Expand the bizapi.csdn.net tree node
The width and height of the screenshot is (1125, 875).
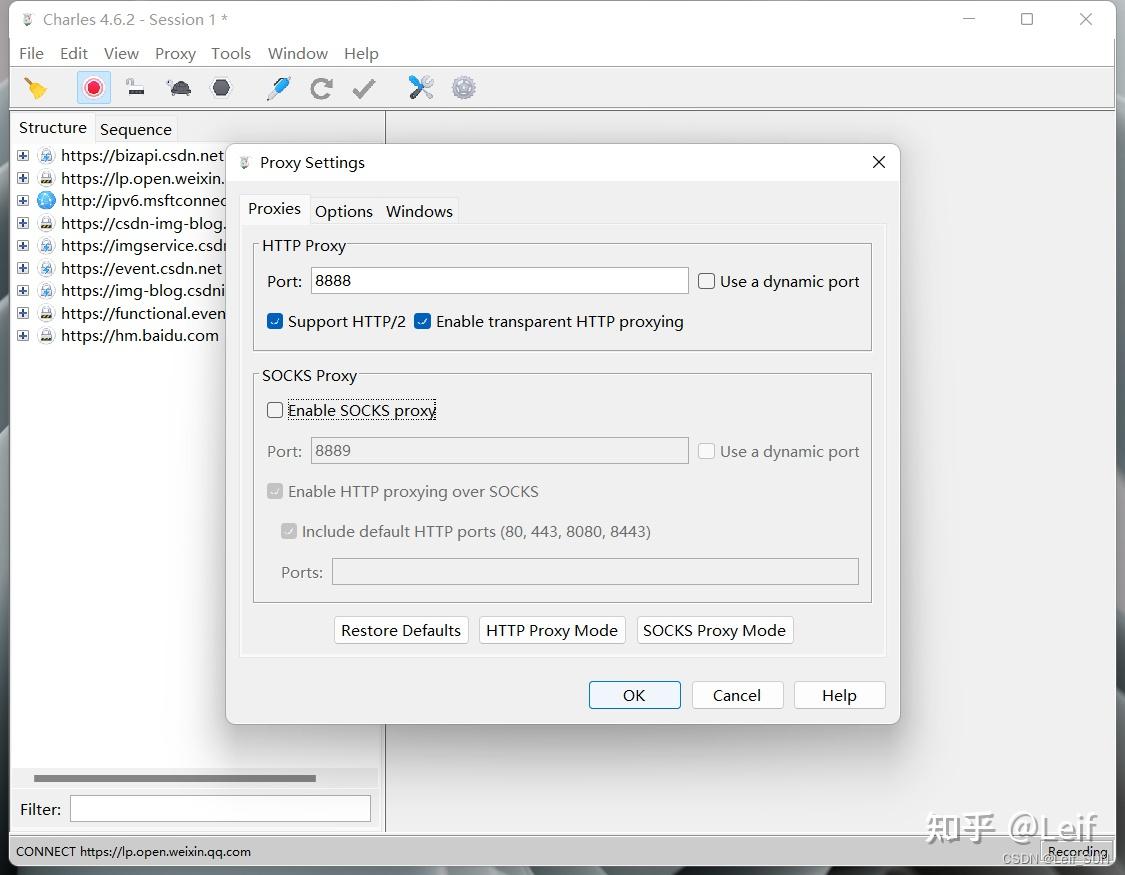23,156
